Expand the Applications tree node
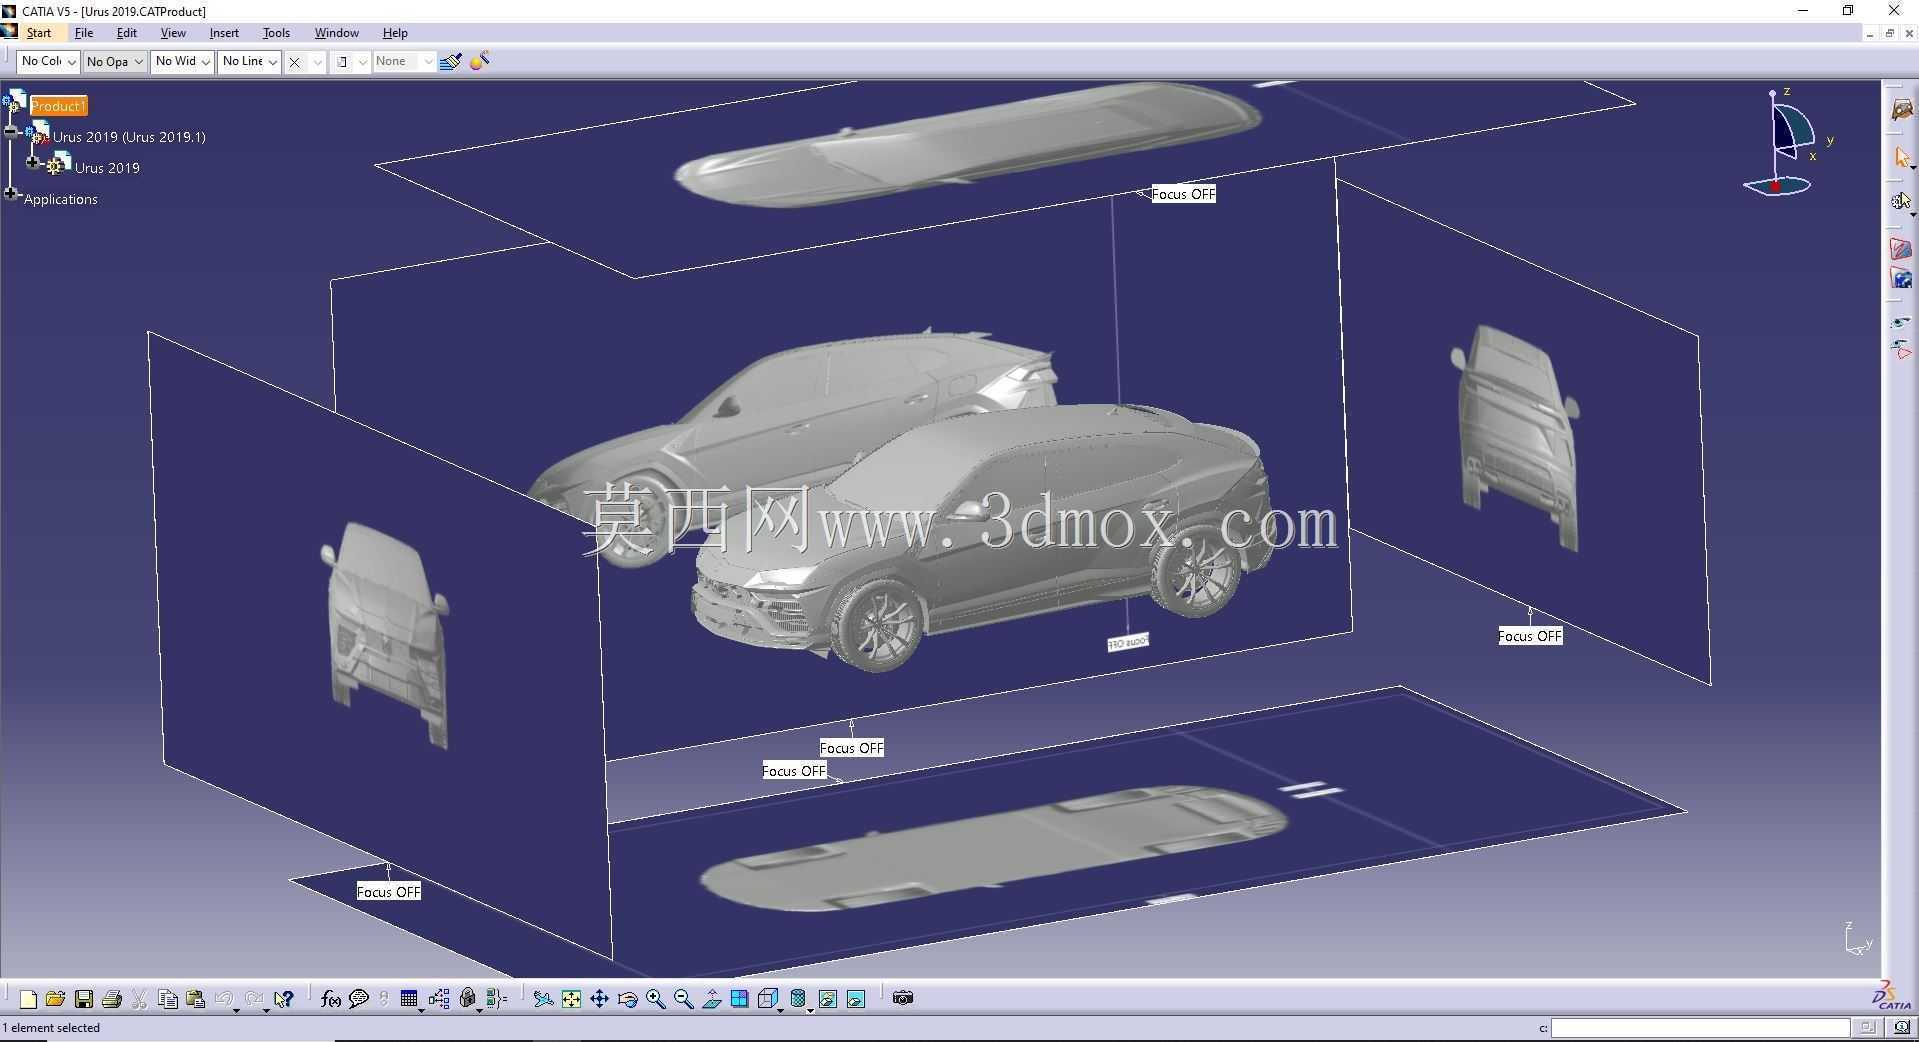Viewport: 1919px width, 1042px height. (x=11, y=194)
